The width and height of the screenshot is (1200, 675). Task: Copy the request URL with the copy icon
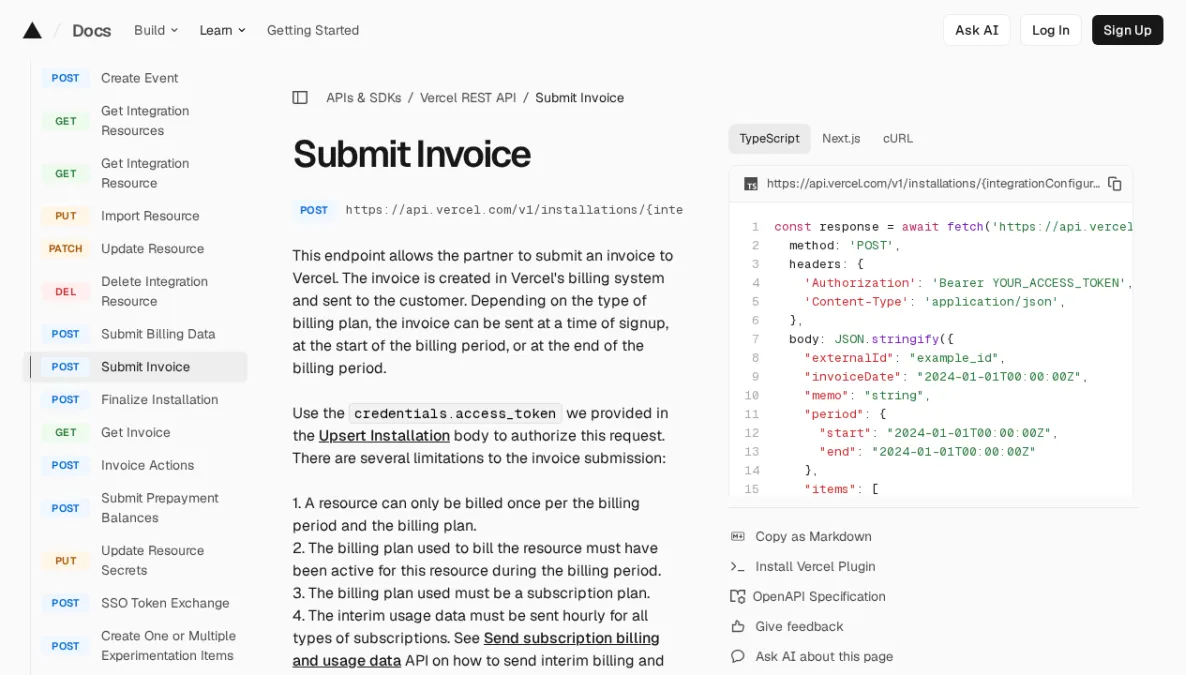(x=1115, y=184)
